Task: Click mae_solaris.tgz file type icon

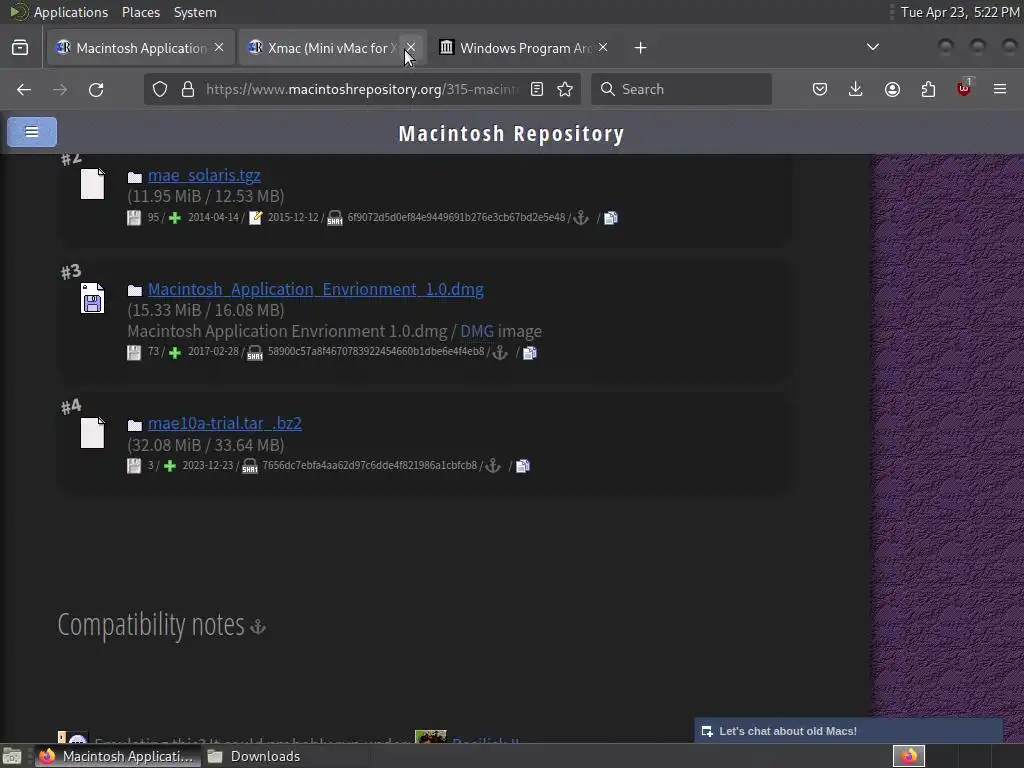Action: (92, 184)
